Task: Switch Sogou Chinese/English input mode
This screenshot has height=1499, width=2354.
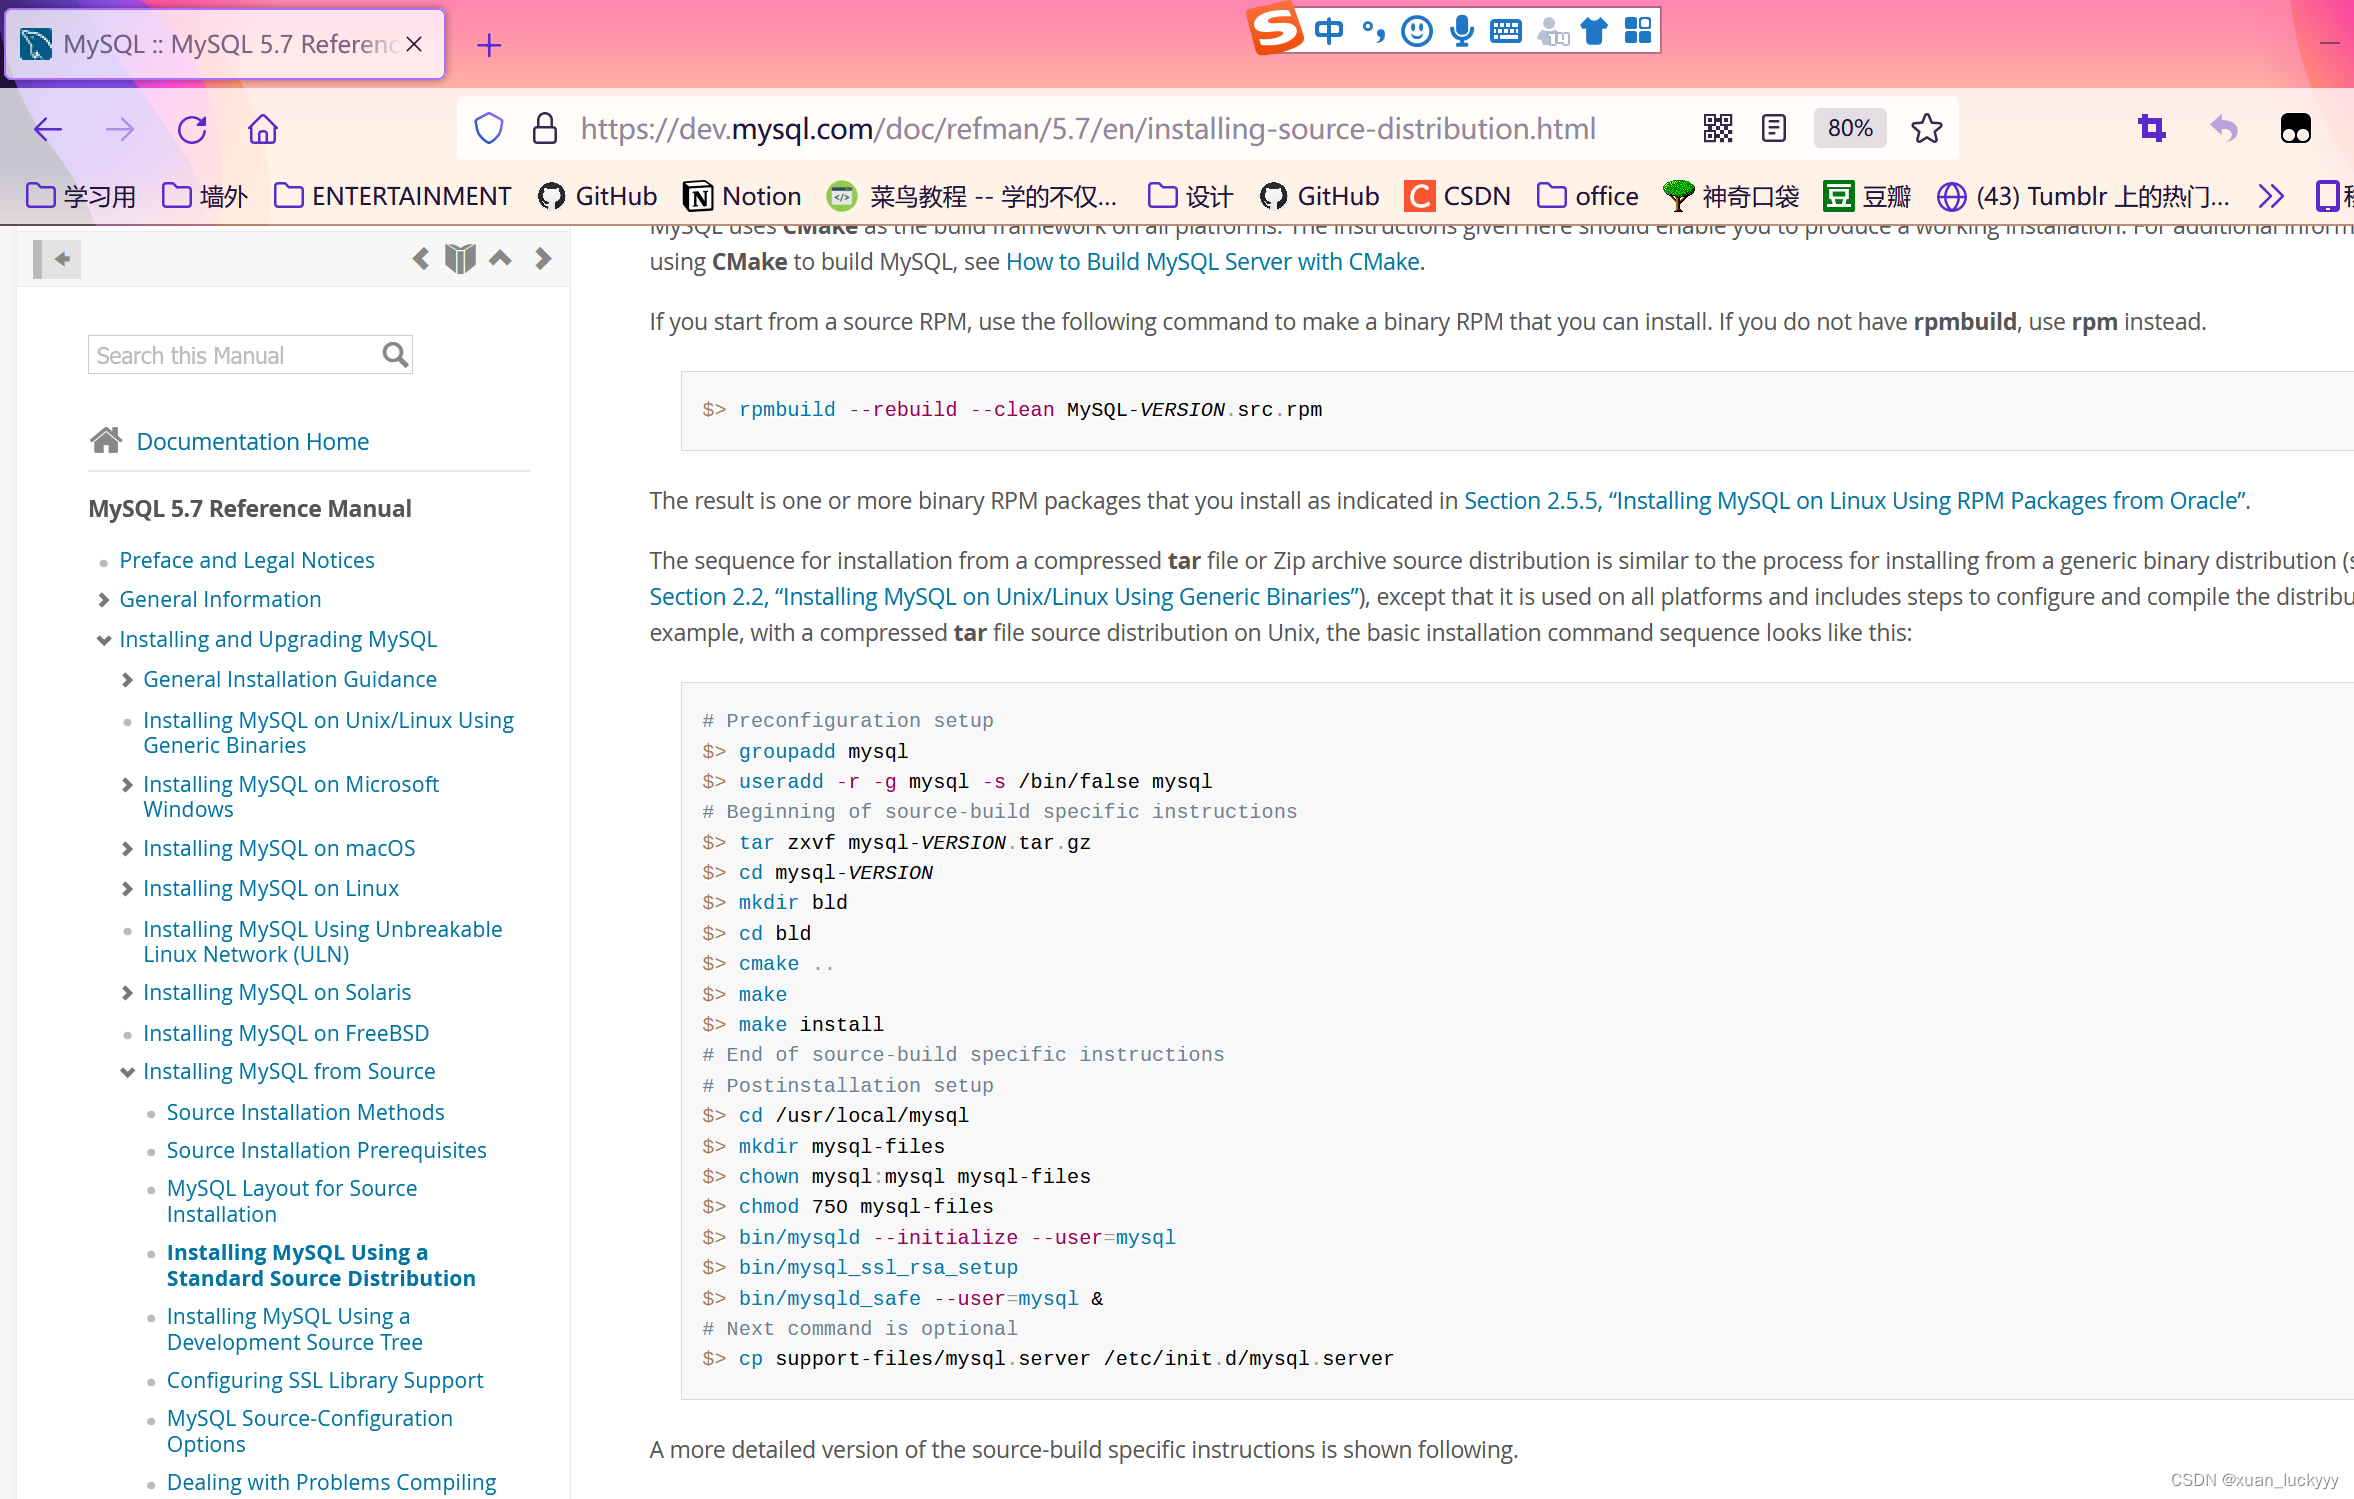Action: click(x=1329, y=31)
